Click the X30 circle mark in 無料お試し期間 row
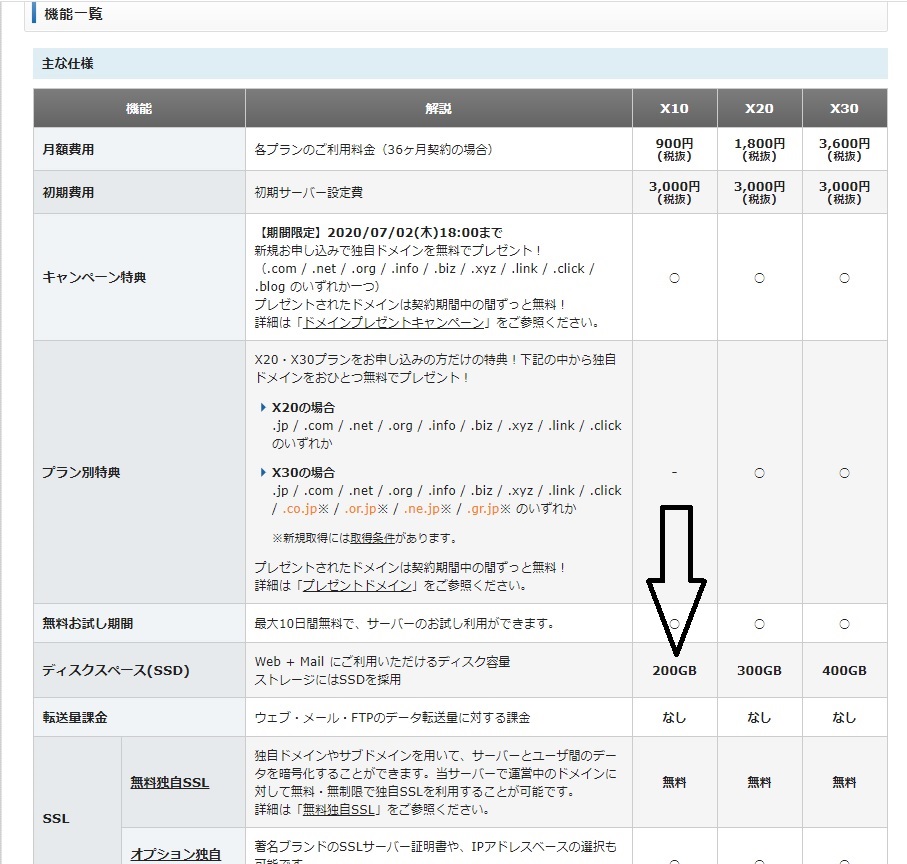 click(844, 623)
